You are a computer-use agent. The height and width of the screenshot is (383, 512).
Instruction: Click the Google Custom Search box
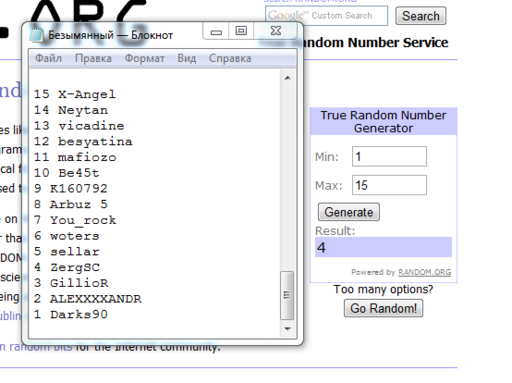tap(327, 16)
